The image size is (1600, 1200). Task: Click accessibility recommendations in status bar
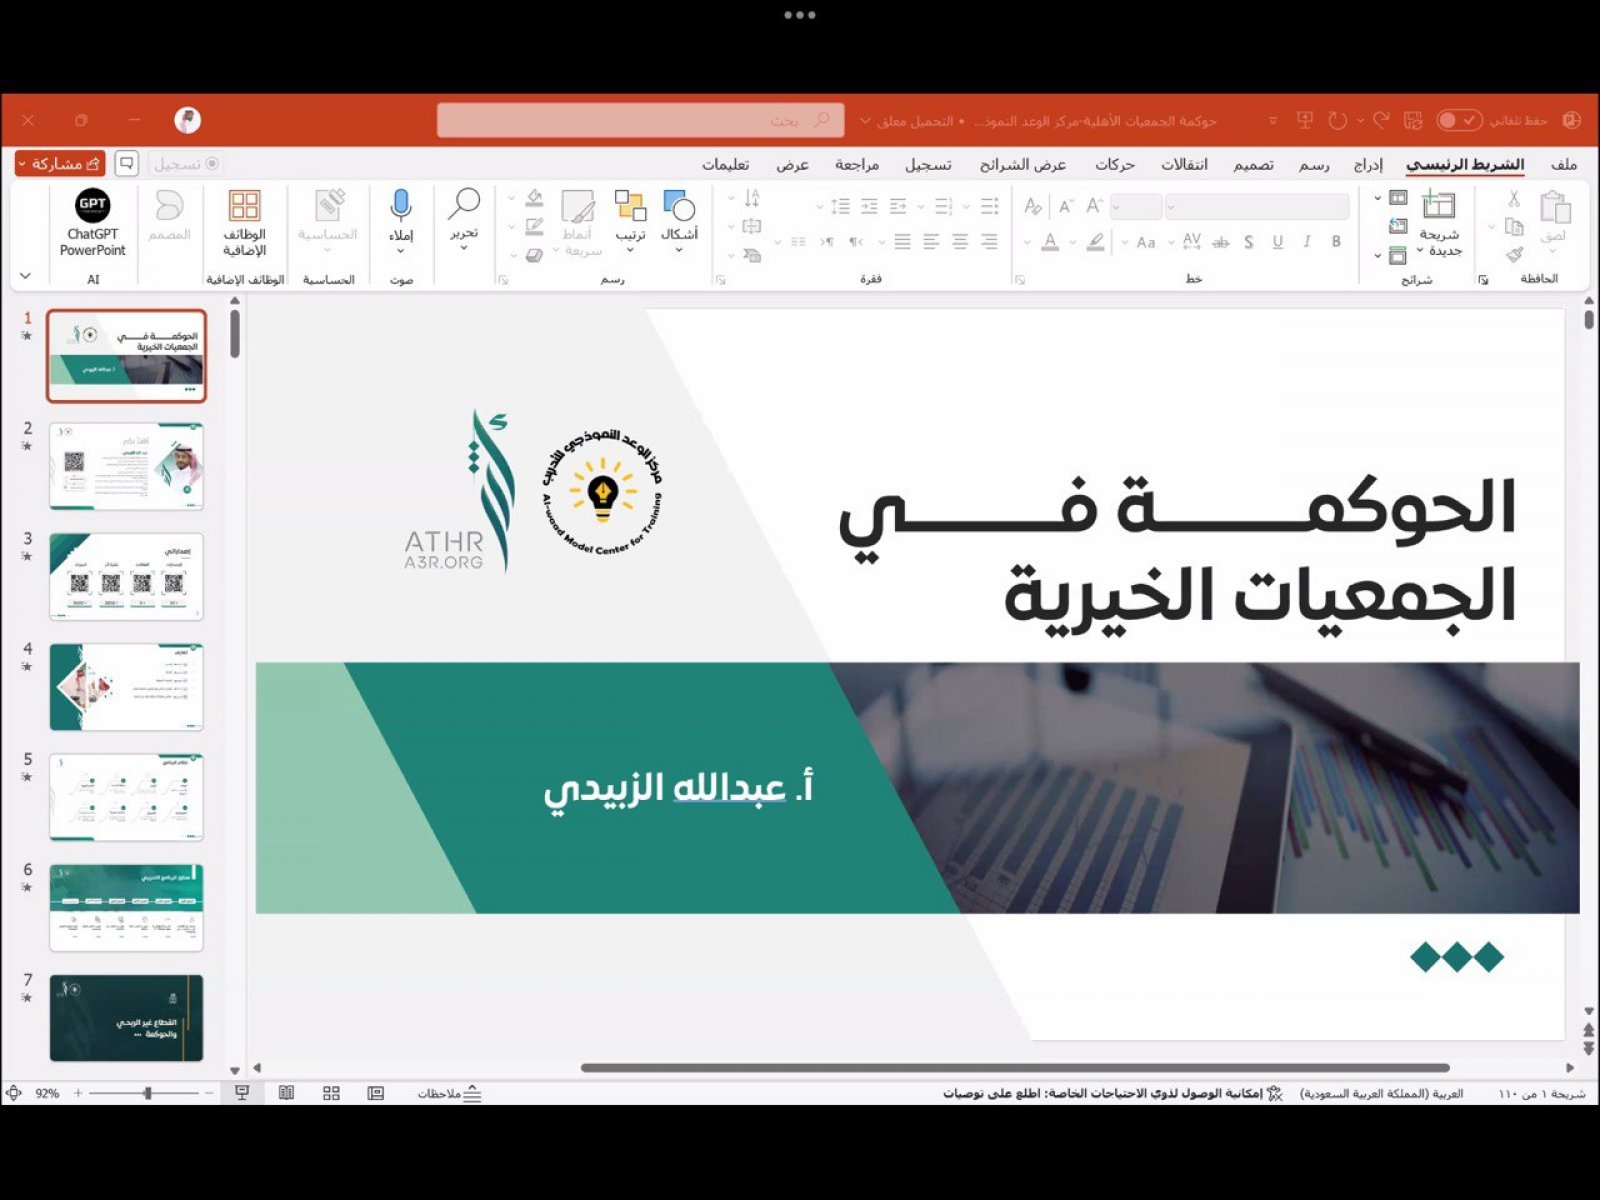[1112, 1093]
